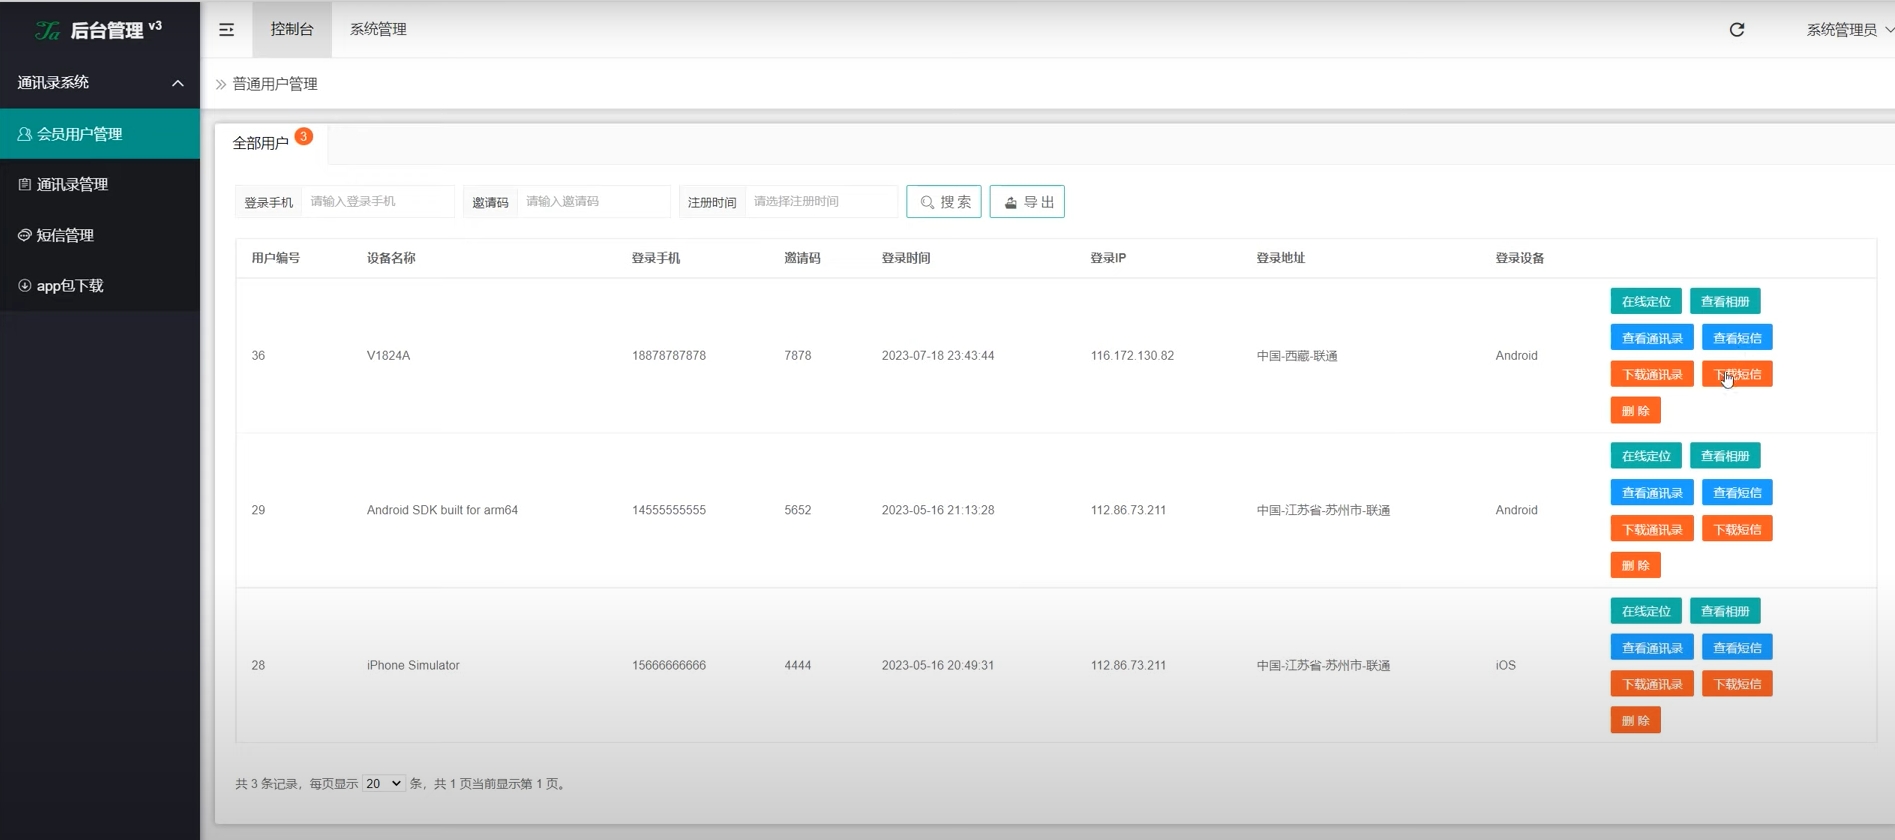Click 在线定位 for user 29
This screenshot has width=1895, height=840.
[1646, 456]
